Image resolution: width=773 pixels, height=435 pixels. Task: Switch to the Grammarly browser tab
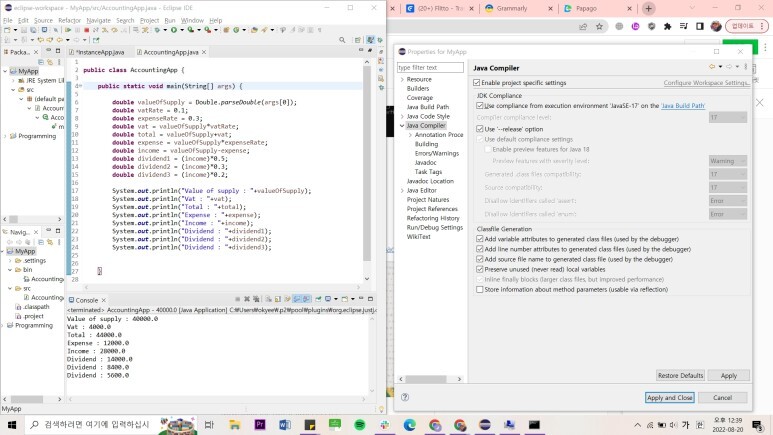coord(517,8)
